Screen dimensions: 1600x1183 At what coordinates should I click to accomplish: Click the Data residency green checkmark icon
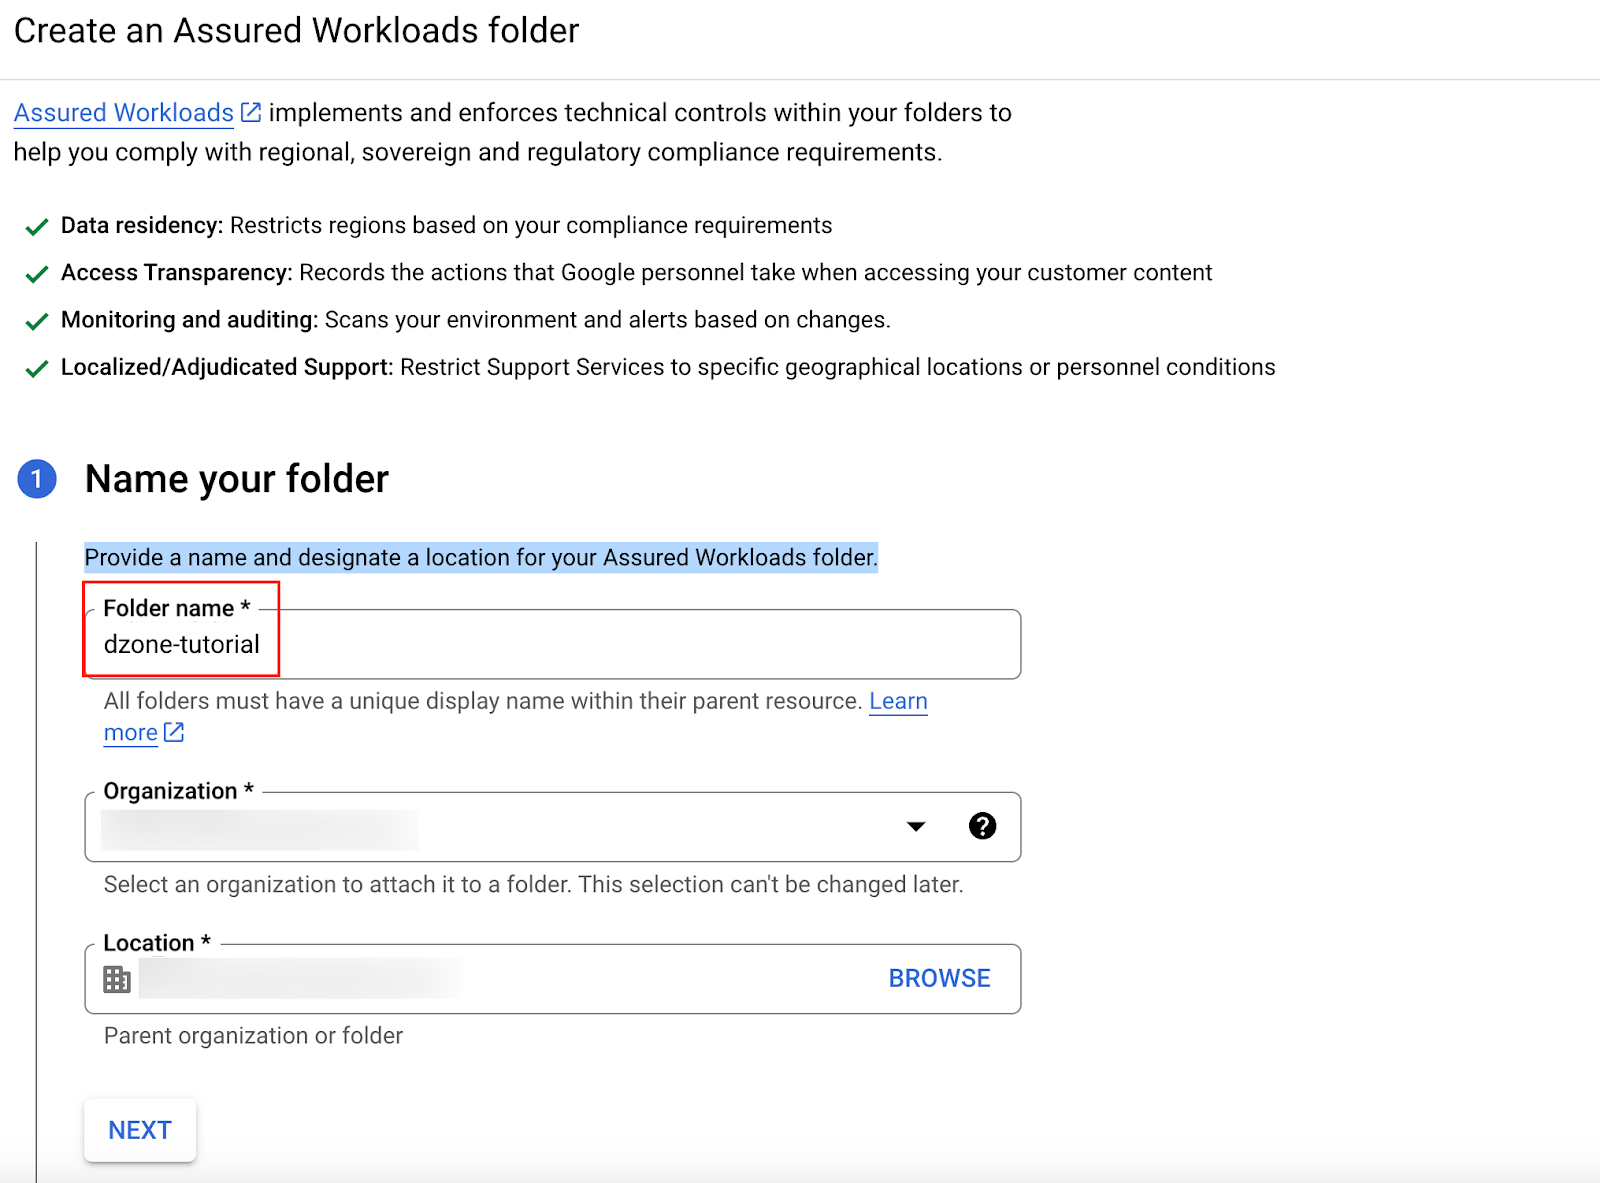[37, 227]
